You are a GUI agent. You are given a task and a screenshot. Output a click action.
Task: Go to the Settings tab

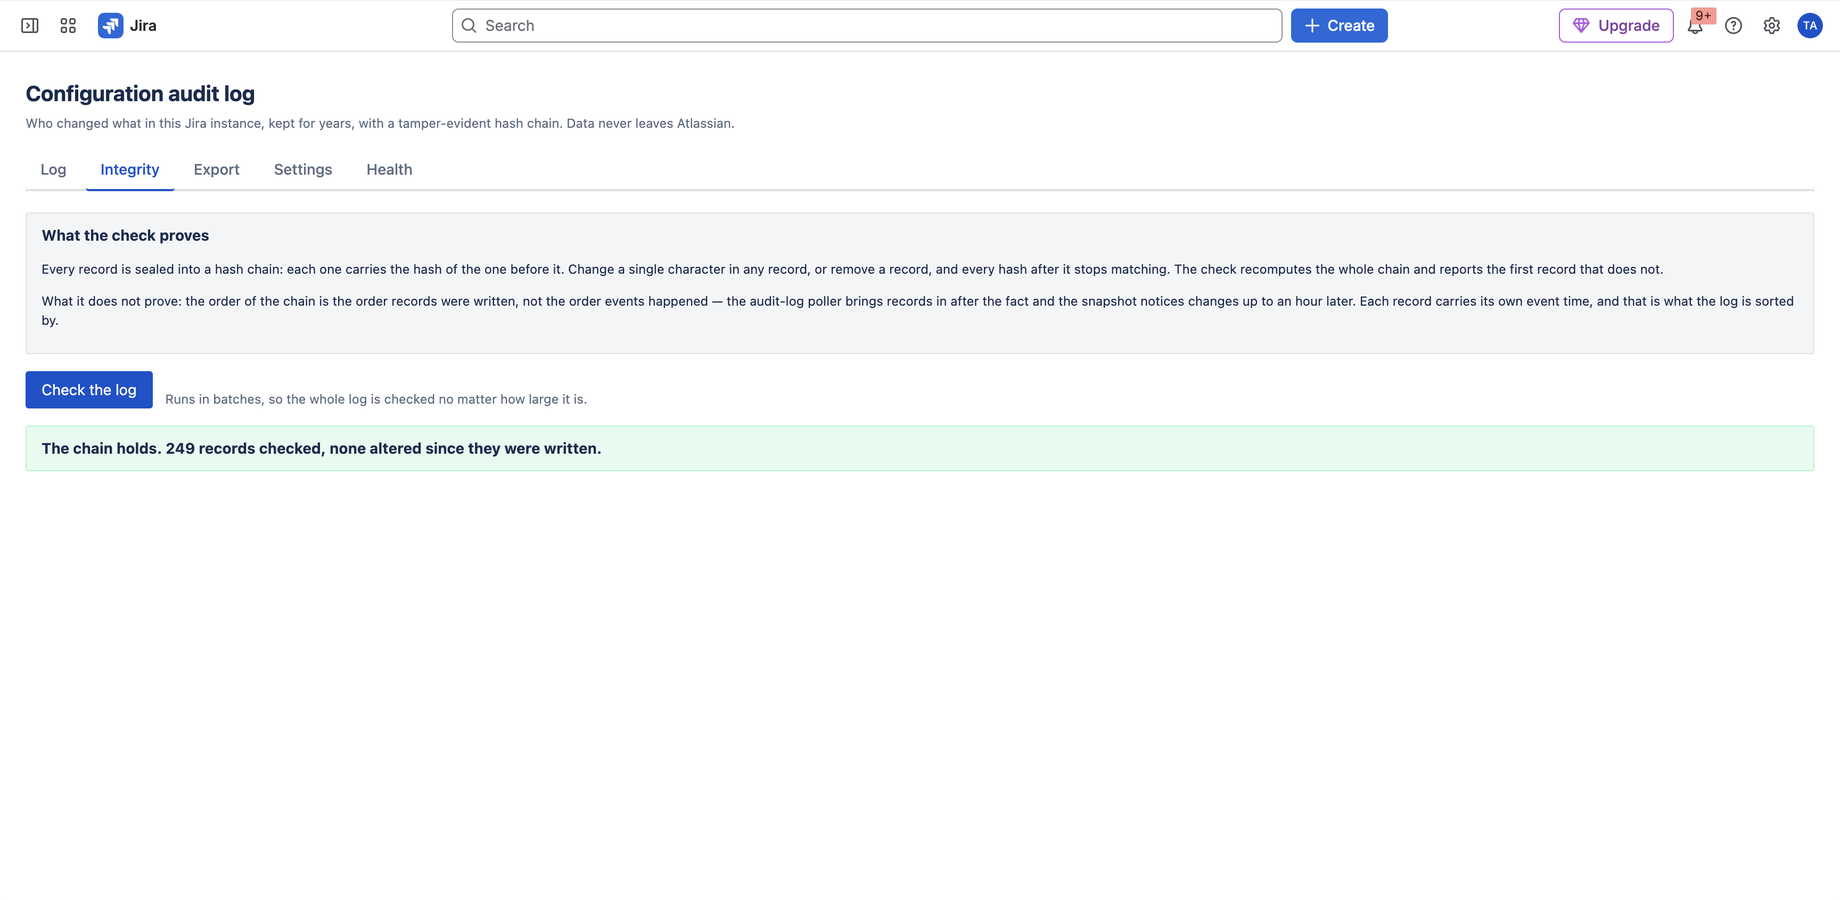(x=303, y=170)
